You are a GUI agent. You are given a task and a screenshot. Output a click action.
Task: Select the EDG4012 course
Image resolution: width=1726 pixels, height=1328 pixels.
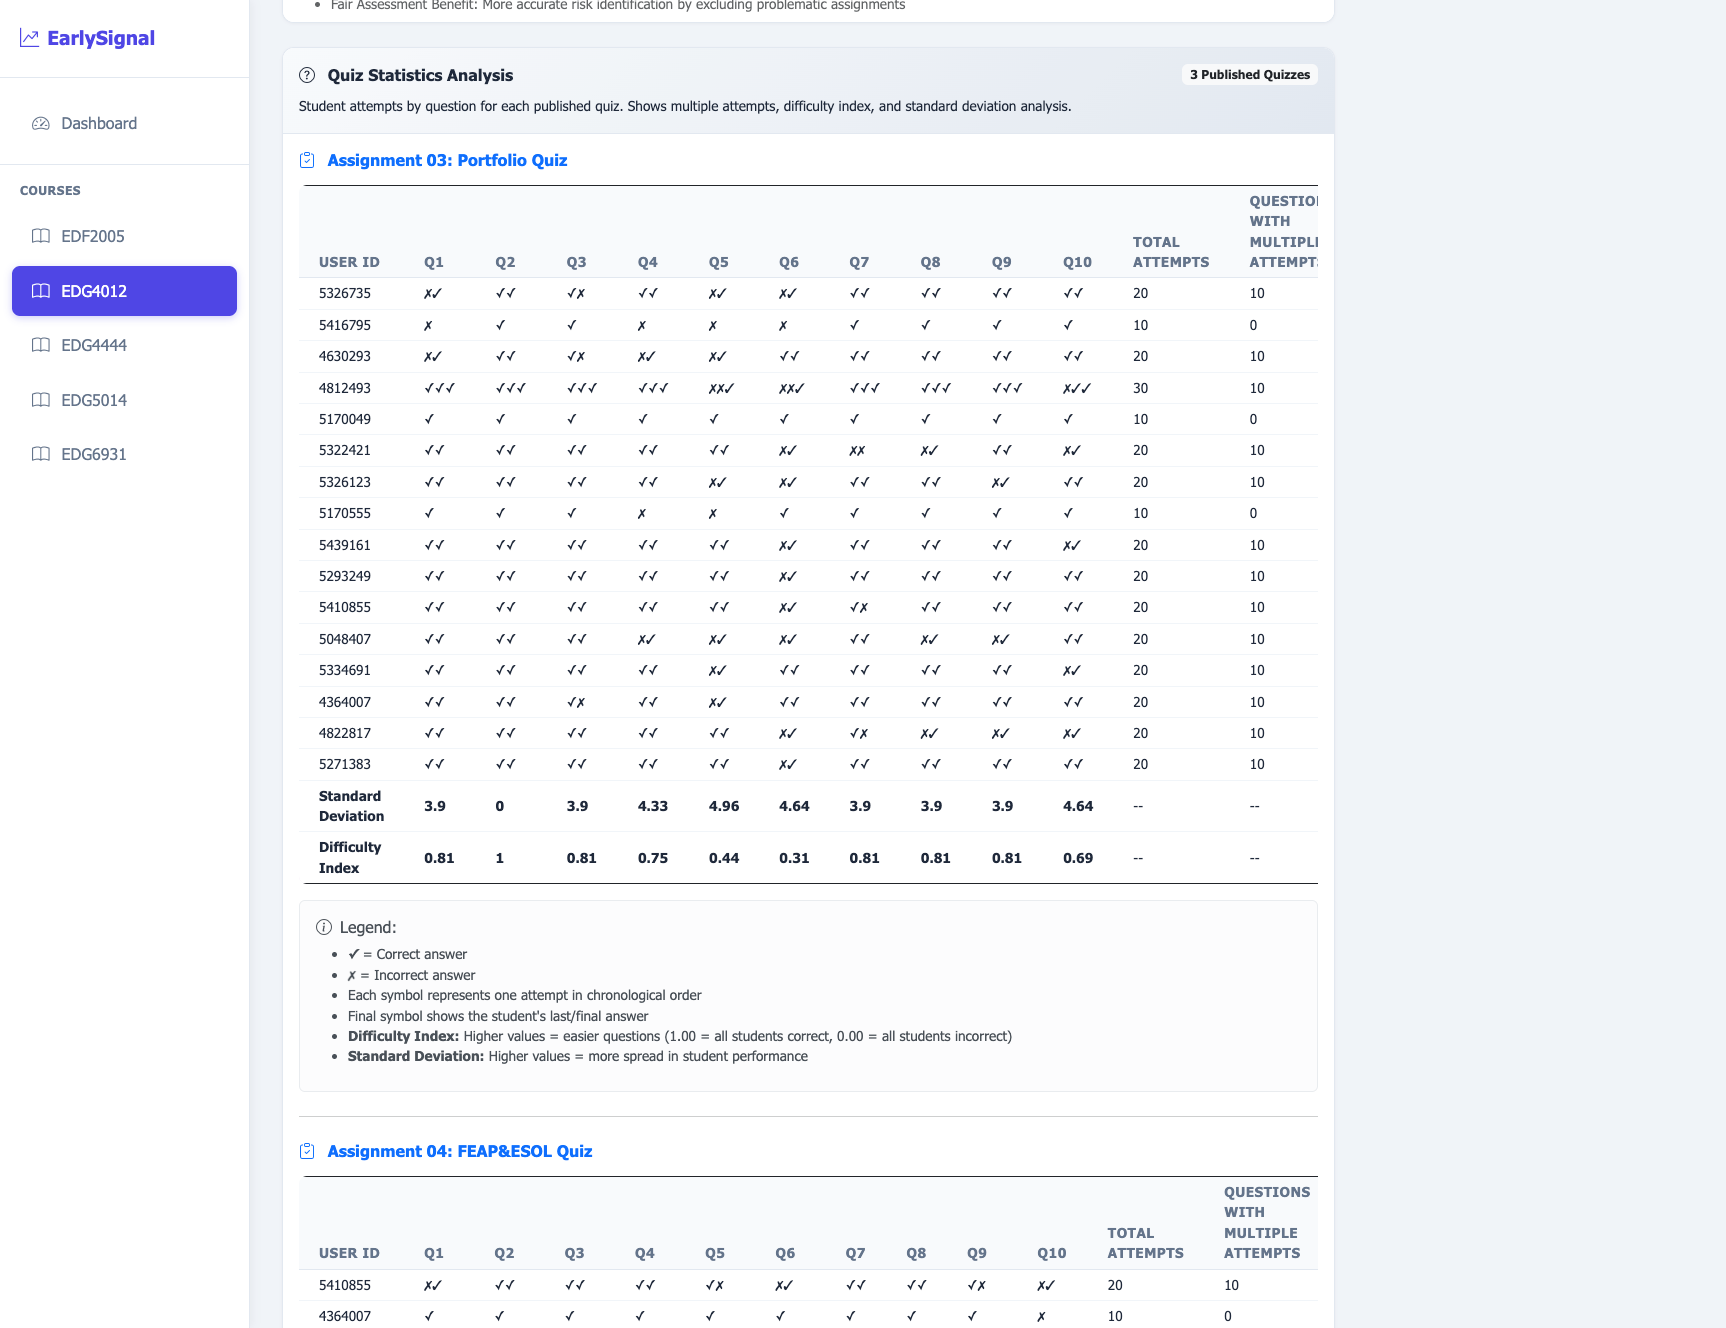[124, 291]
